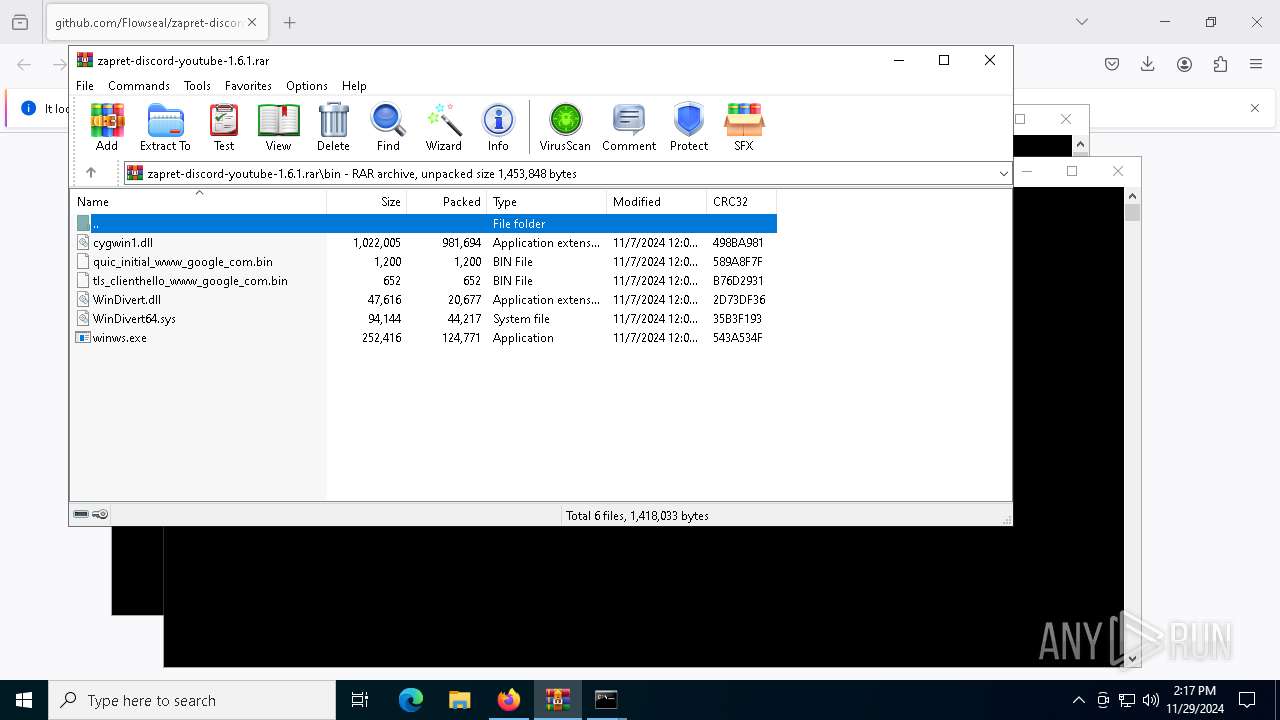Select tls_clienthello_www_google_com.bin file

click(x=424, y=281)
